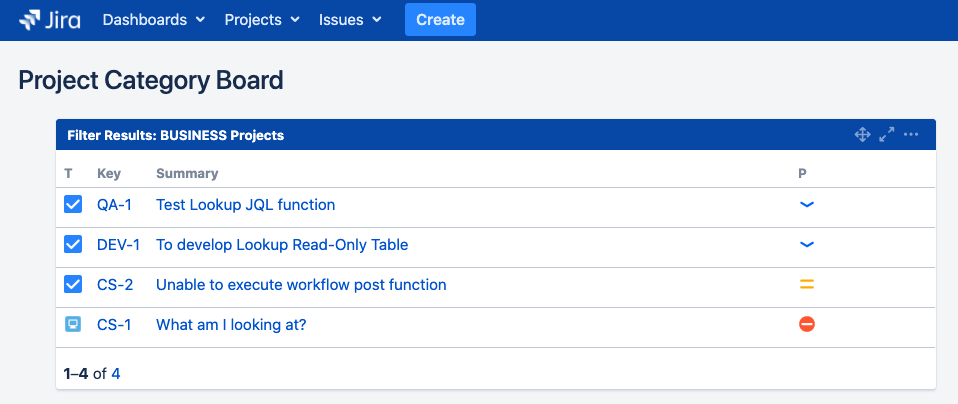Open the Dashboards dropdown menu
This screenshot has height=404, width=958.
point(154,20)
